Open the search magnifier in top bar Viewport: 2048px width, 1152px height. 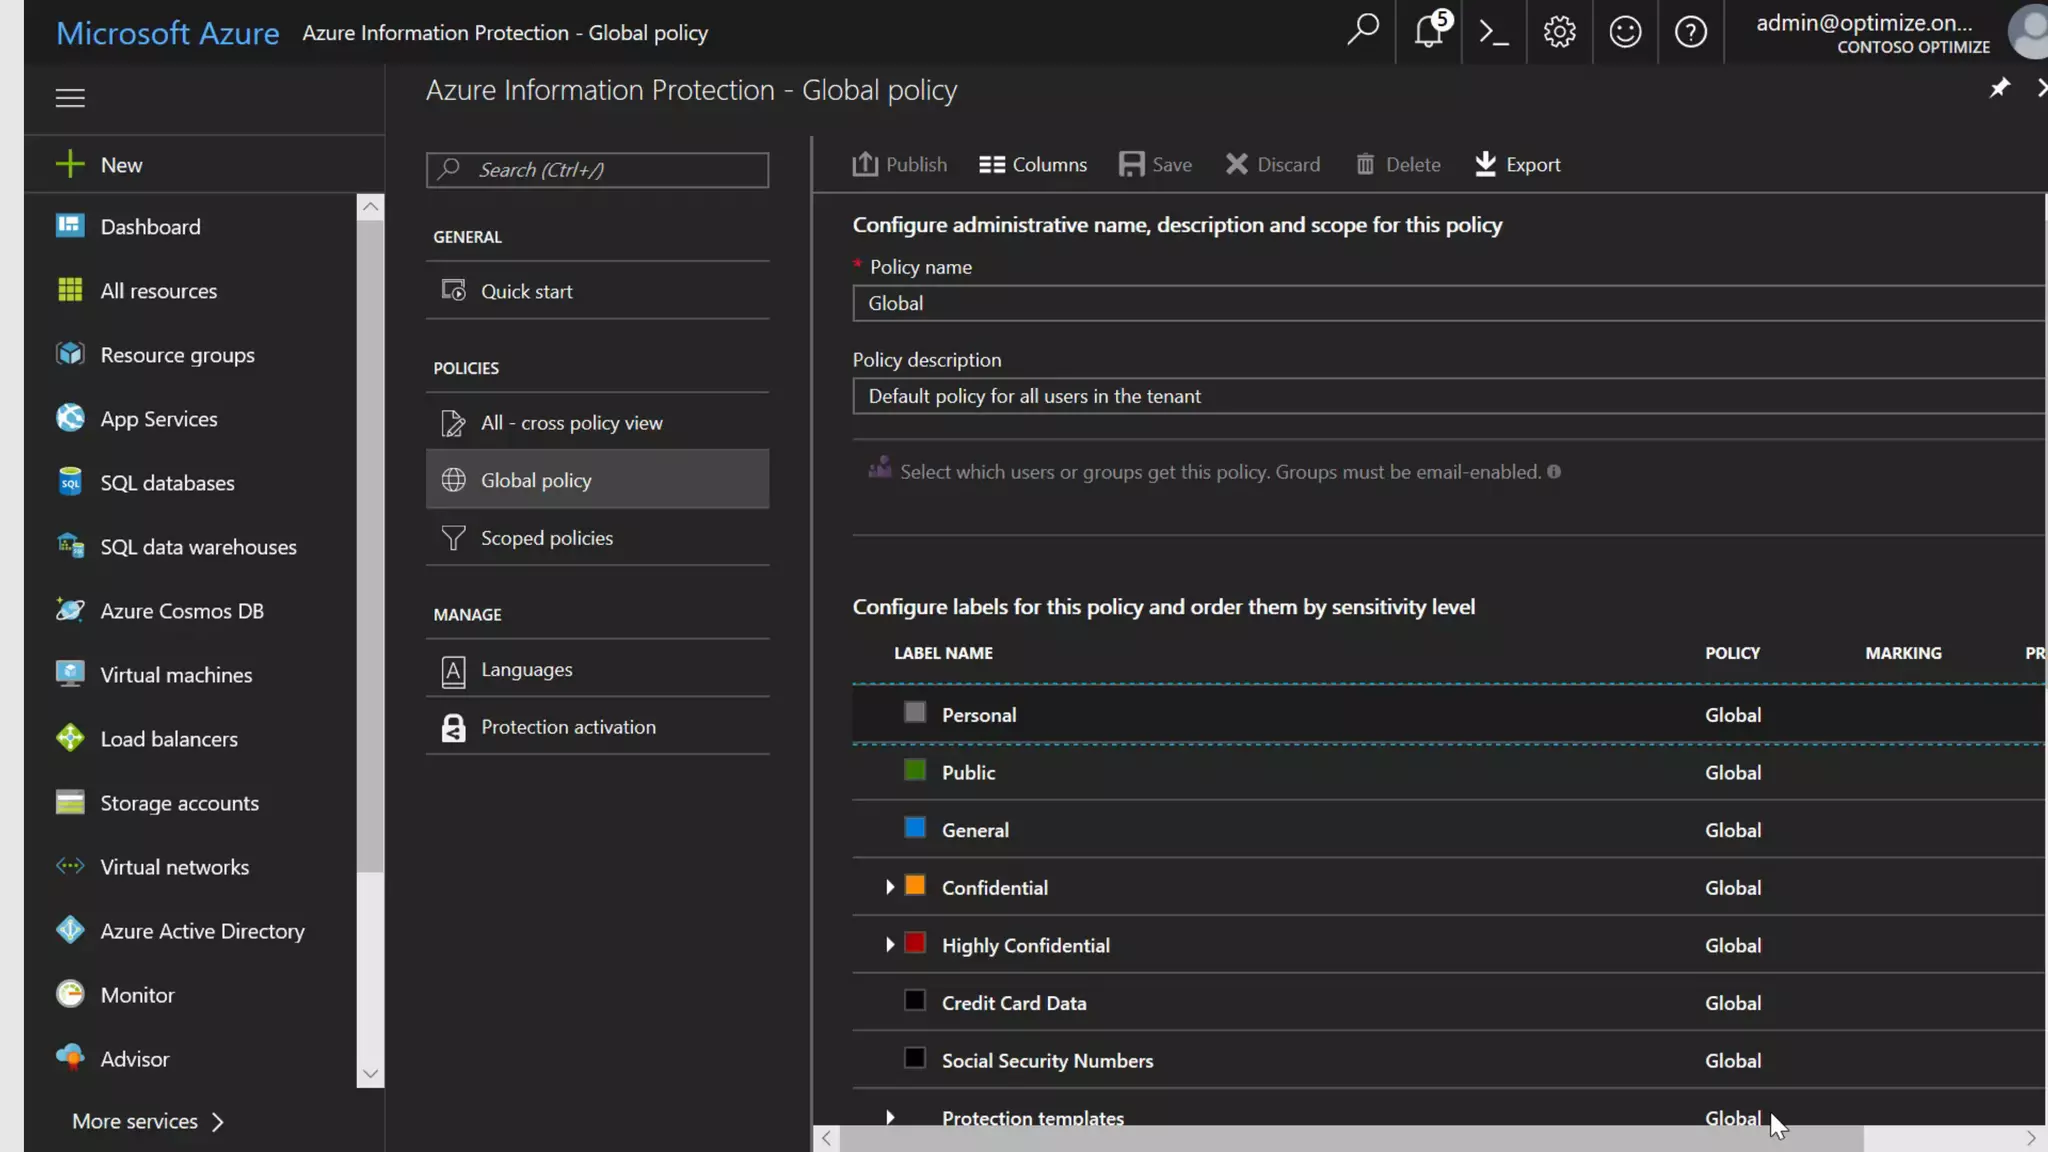click(1362, 31)
